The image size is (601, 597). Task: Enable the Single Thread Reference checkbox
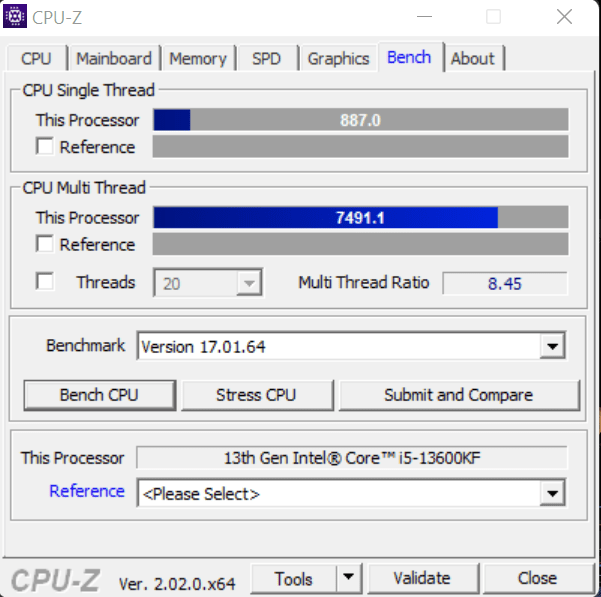(x=44, y=146)
